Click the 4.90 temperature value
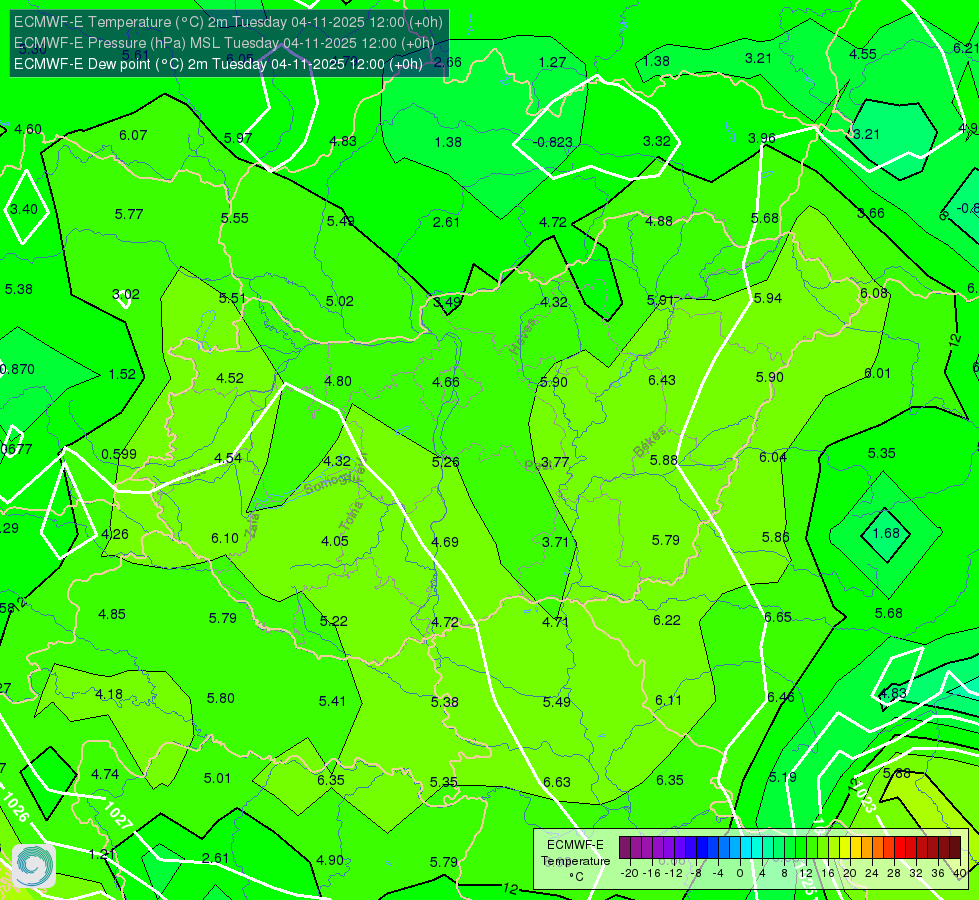This screenshot has width=979, height=900. pos(330,860)
